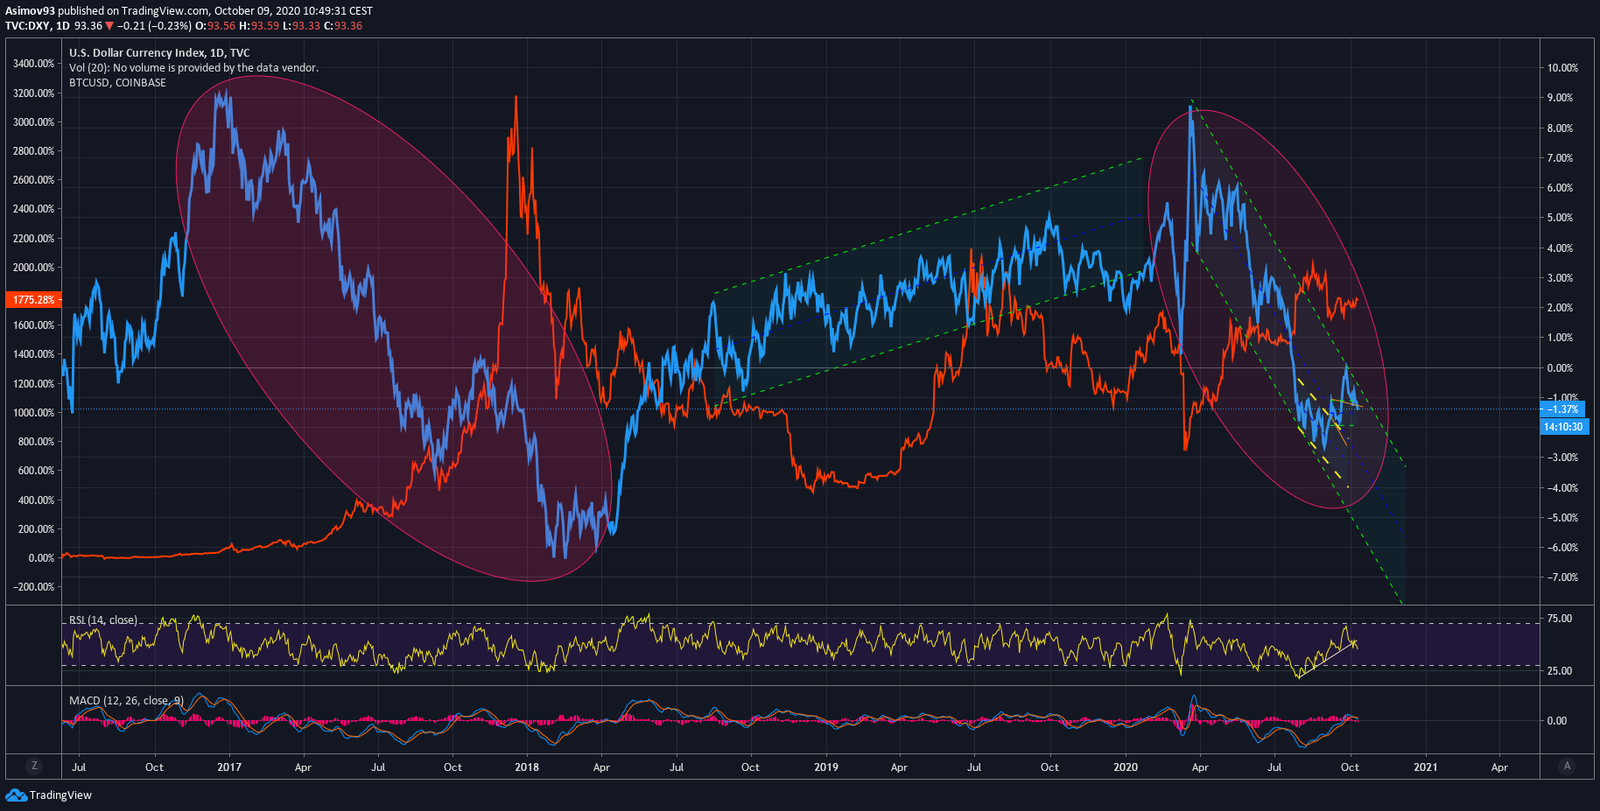1600x811 pixels.
Task: Click the 14:10:30 countdown label
Action: click(x=1563, y=427)
